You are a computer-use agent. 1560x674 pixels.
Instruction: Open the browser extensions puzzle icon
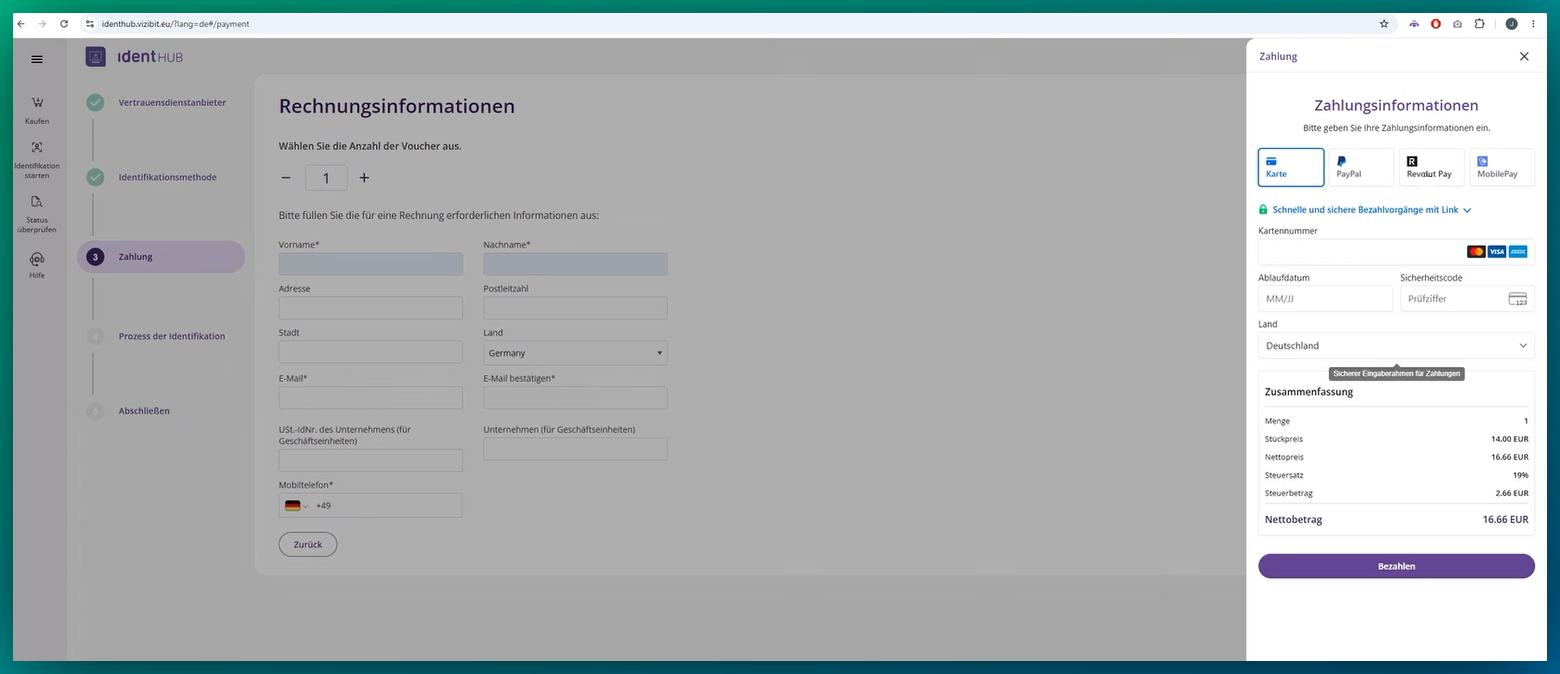[x=1480, y=23]
